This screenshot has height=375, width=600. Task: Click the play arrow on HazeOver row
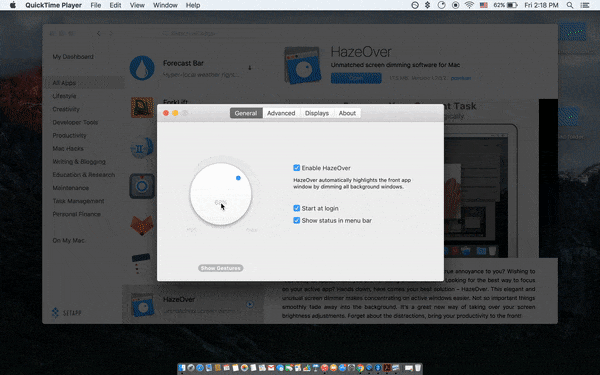pyautogui.click(x=250, y=304)
